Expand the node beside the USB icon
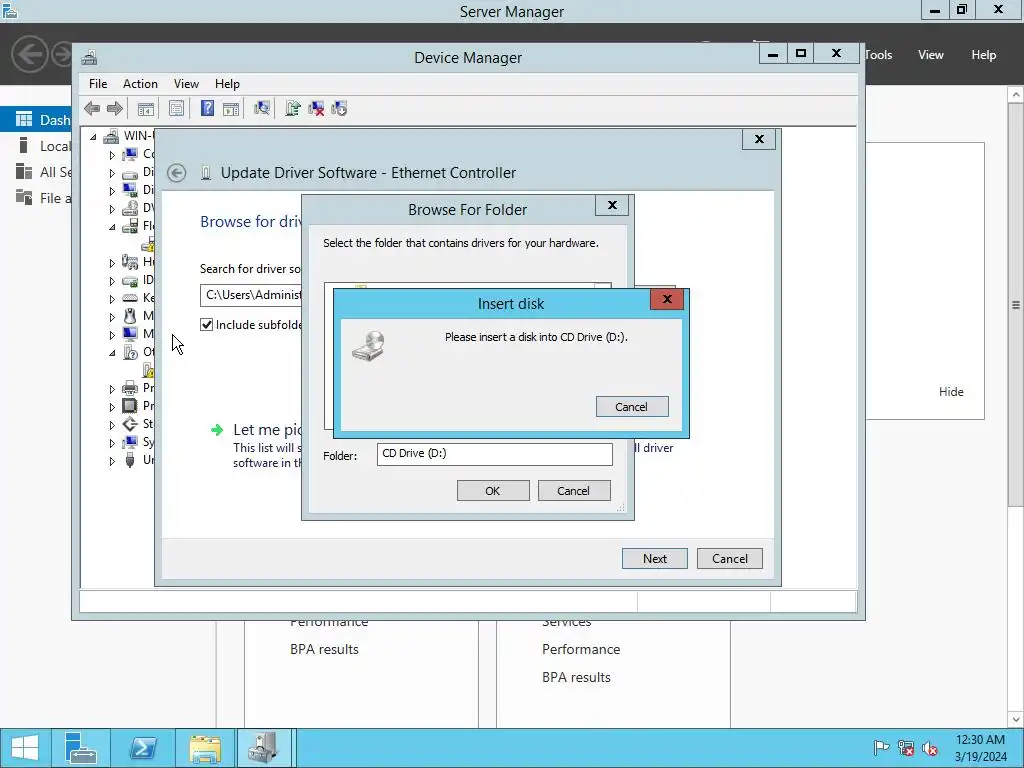The width and height of the screenshot is (1024, 768). click(x=112, y=460)
